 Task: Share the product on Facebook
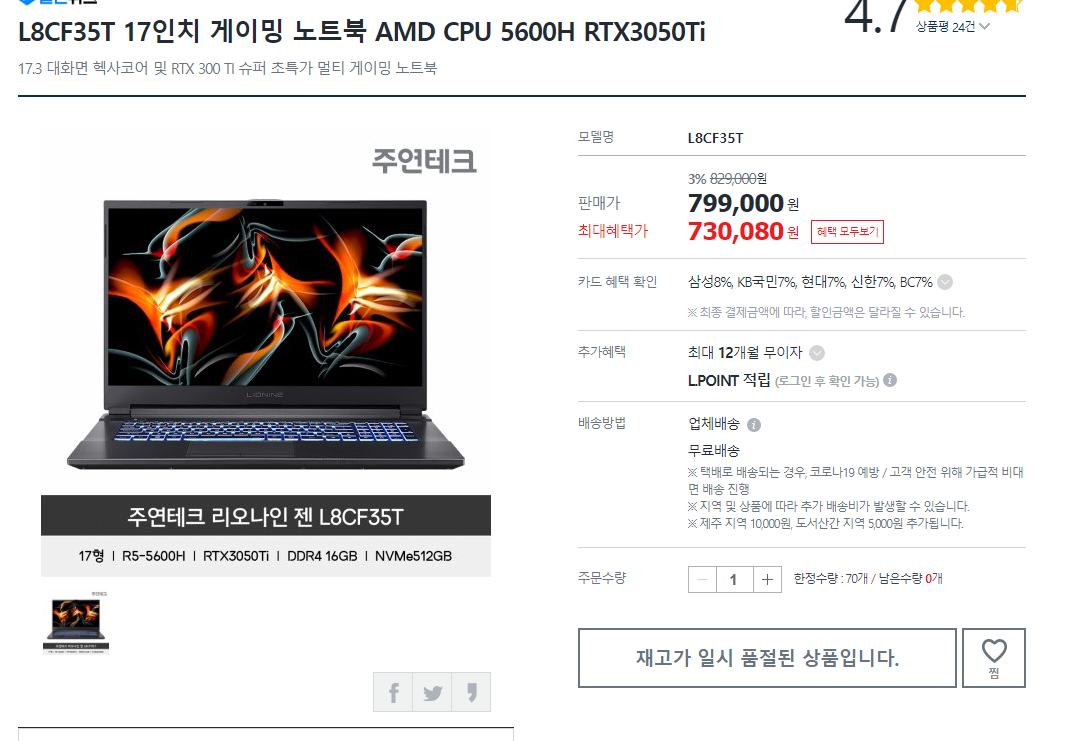(393, 692)
